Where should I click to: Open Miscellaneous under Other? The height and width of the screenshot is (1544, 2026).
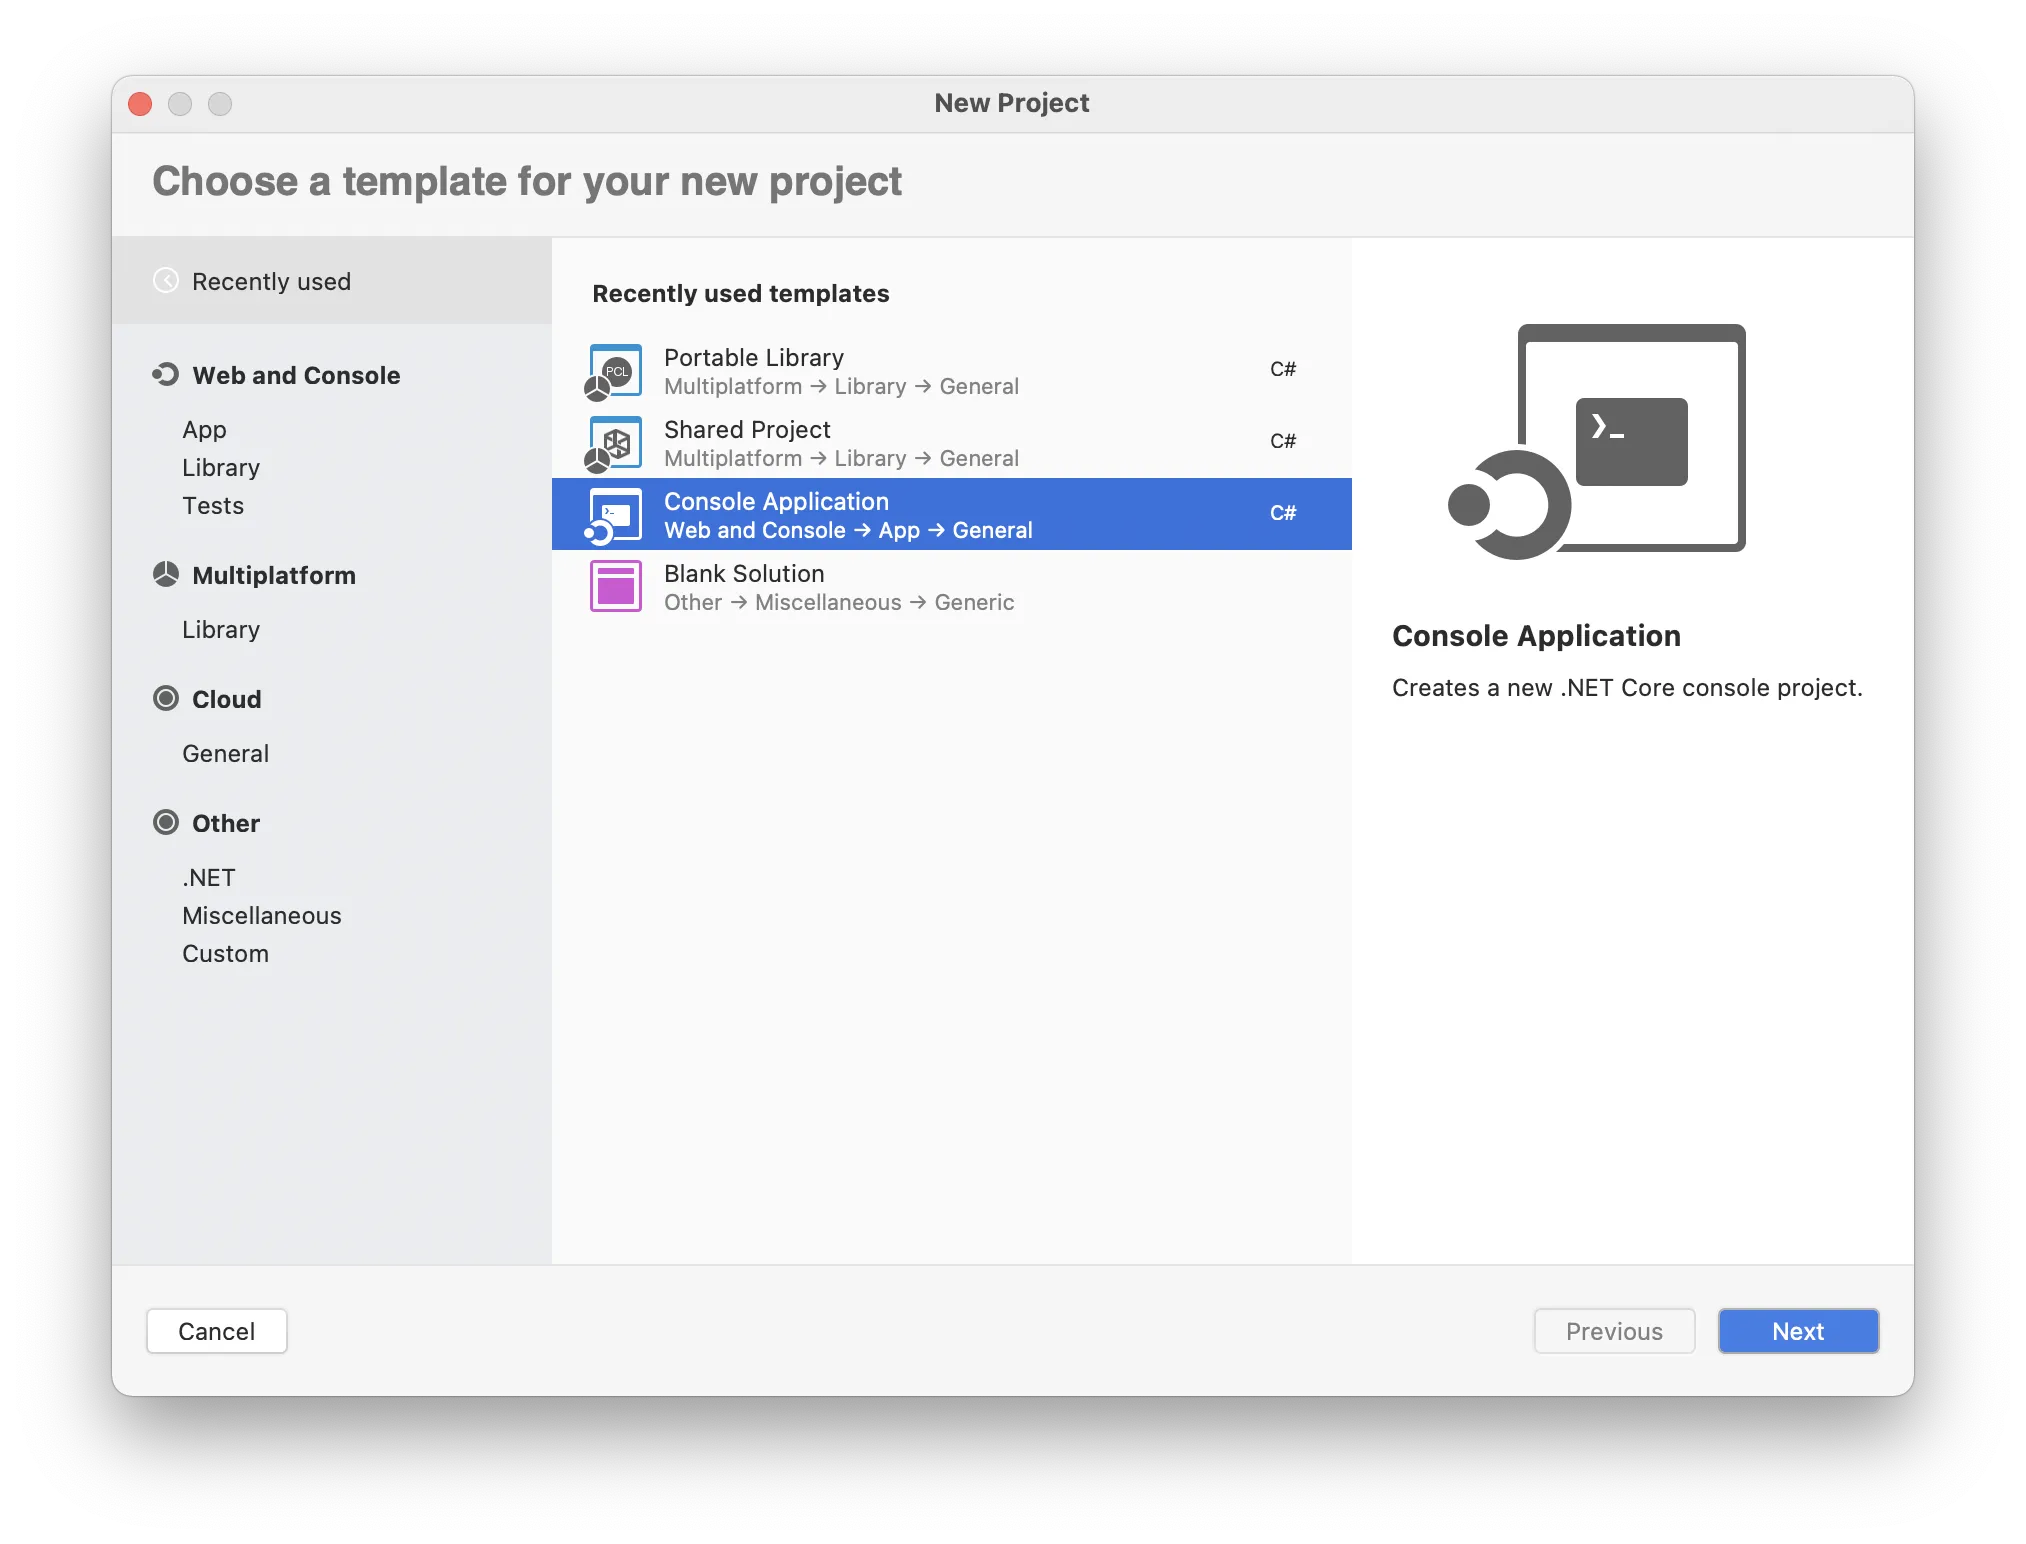tap(262, 916)
